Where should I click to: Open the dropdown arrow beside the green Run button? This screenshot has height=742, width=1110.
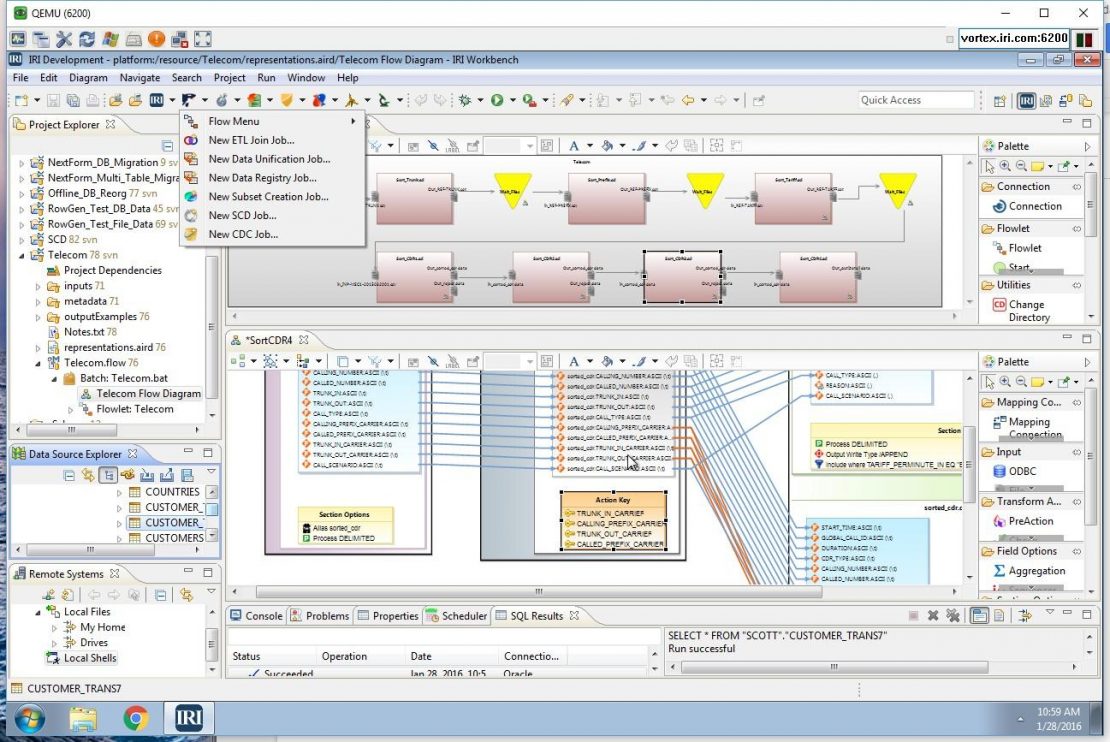(513, 101)
